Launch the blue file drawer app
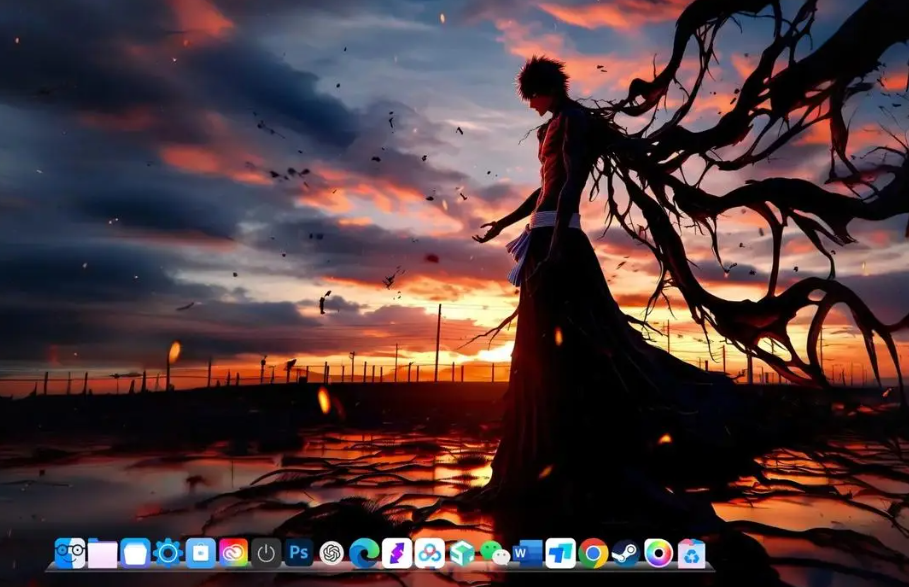 pos(135,553)
